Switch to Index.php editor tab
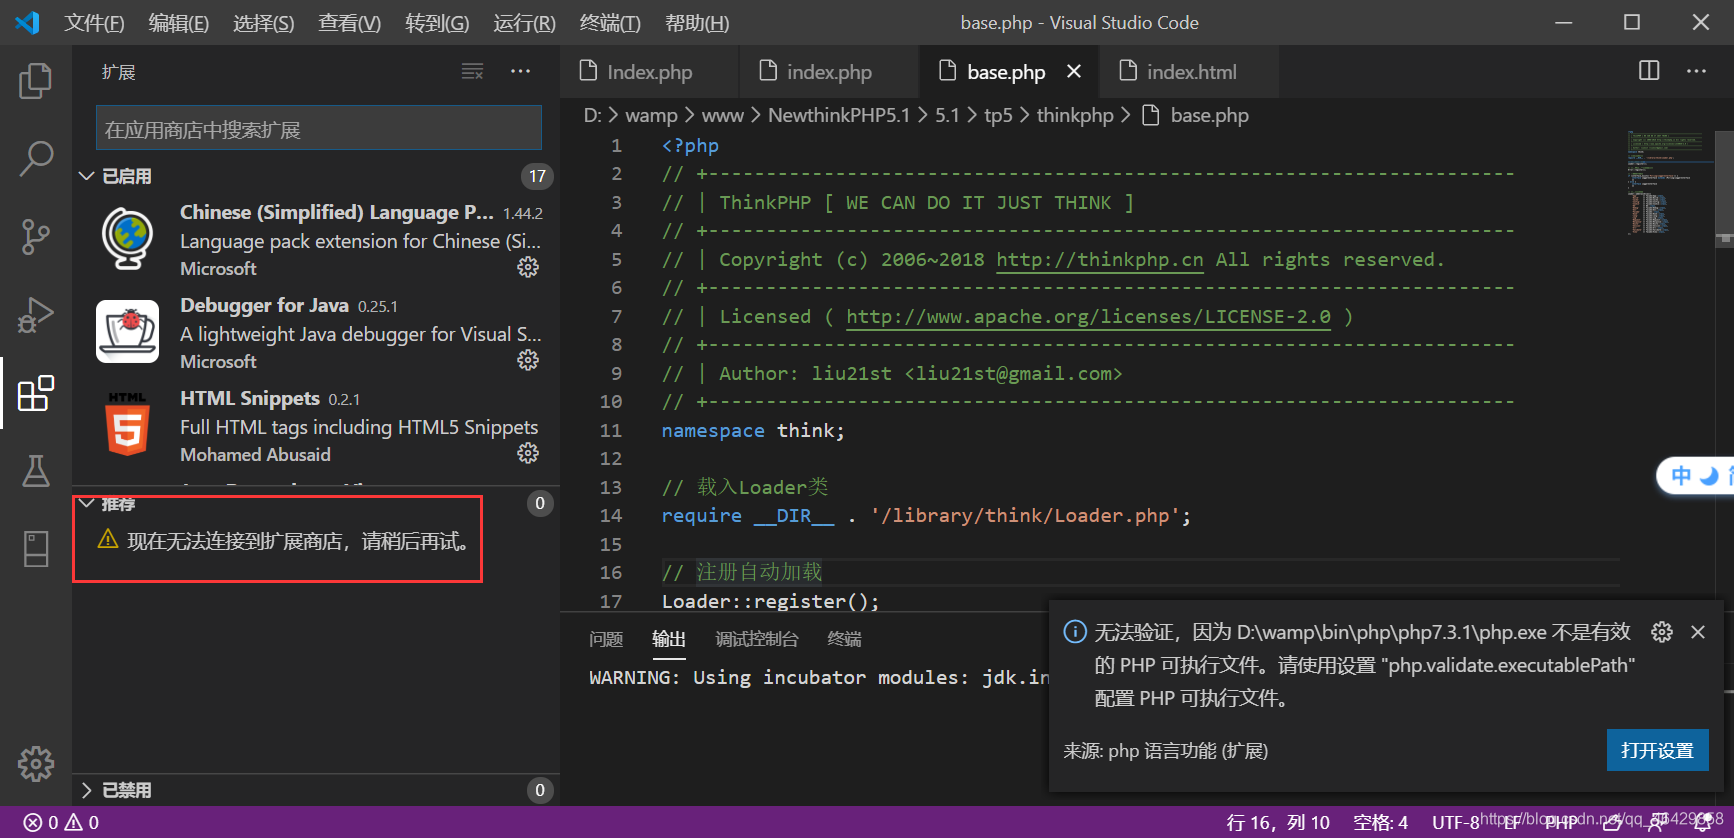 [650, 71]
